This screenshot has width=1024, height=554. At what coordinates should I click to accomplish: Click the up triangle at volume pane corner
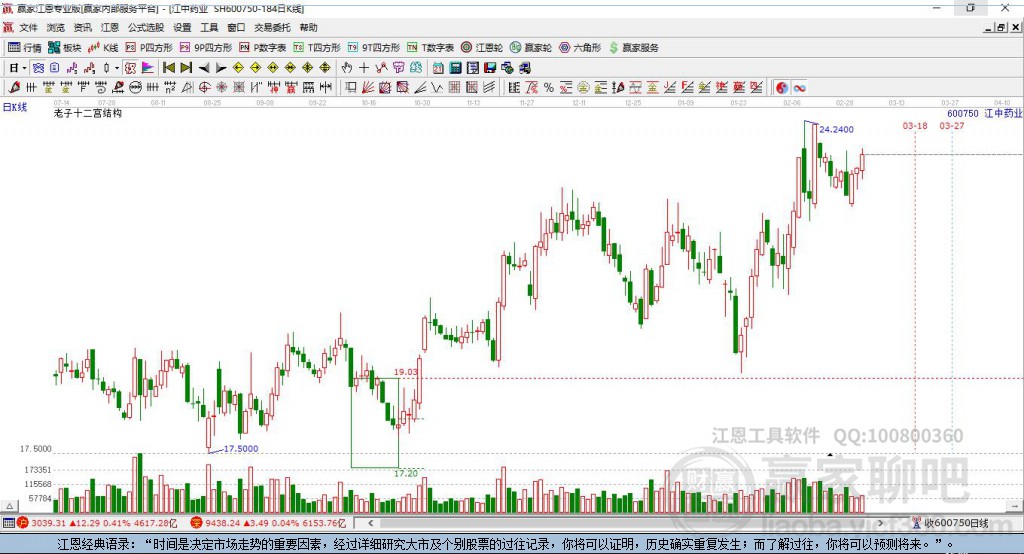coord(9,506)
